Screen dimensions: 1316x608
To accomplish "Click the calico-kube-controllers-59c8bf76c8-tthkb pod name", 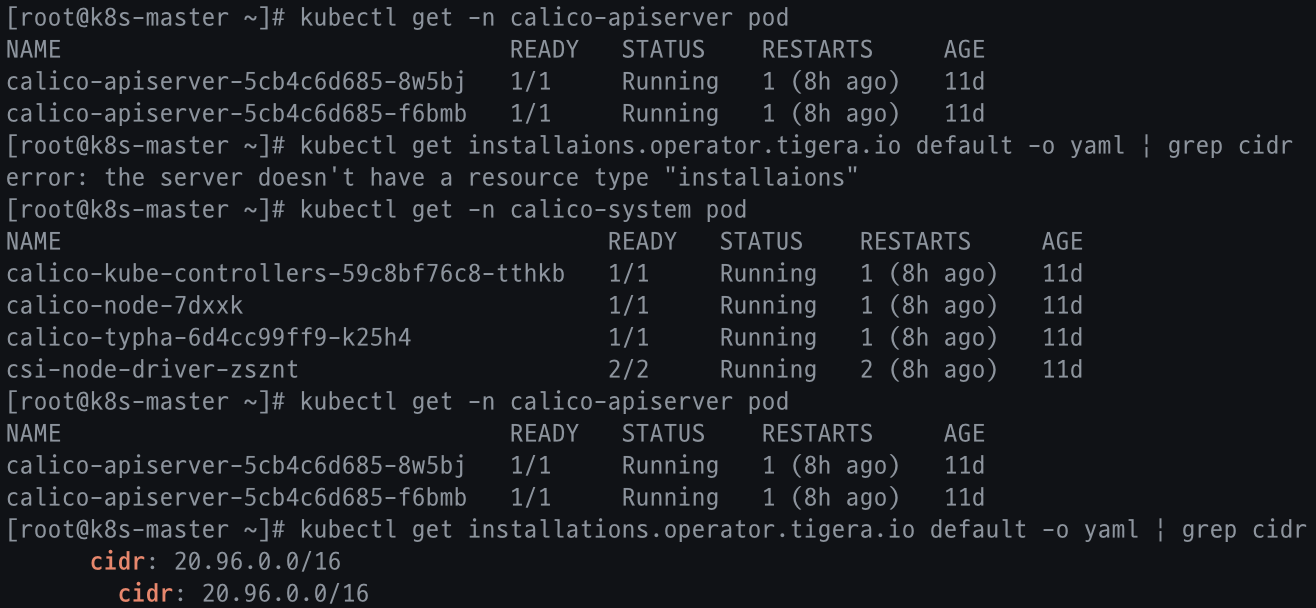I will [x=285, y=274].
